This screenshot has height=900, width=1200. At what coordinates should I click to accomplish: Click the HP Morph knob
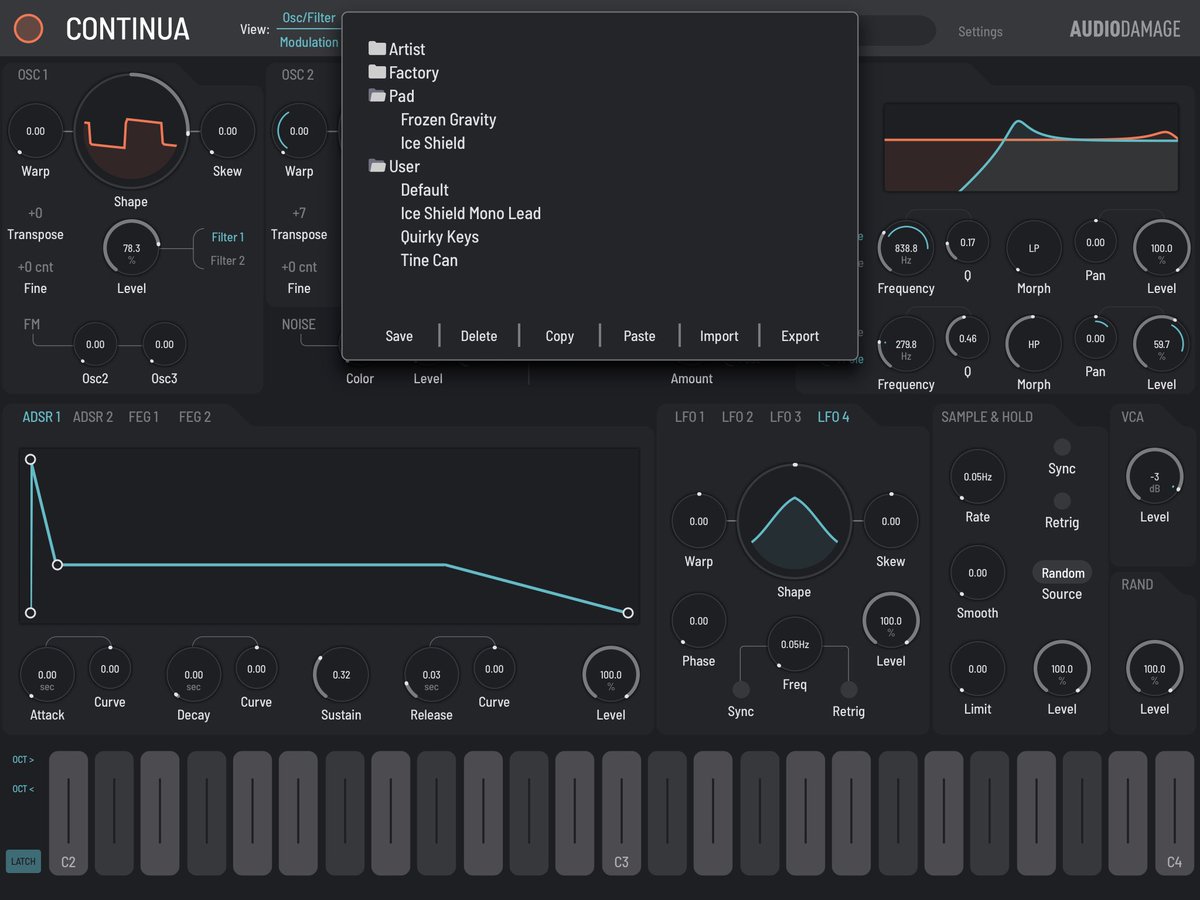(1034, 344)
